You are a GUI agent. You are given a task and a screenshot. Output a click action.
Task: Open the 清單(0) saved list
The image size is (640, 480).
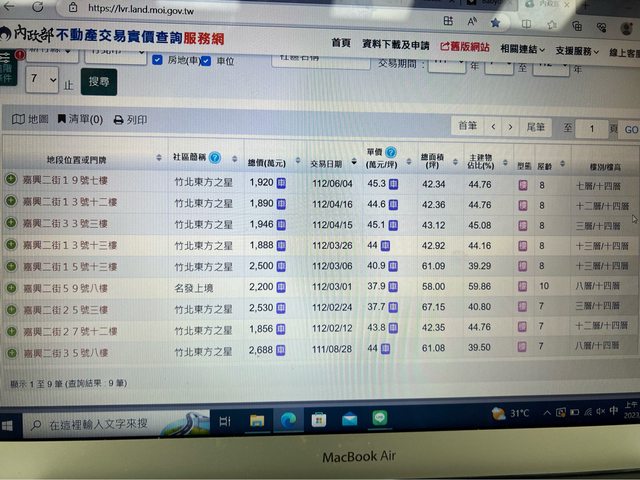80,120
